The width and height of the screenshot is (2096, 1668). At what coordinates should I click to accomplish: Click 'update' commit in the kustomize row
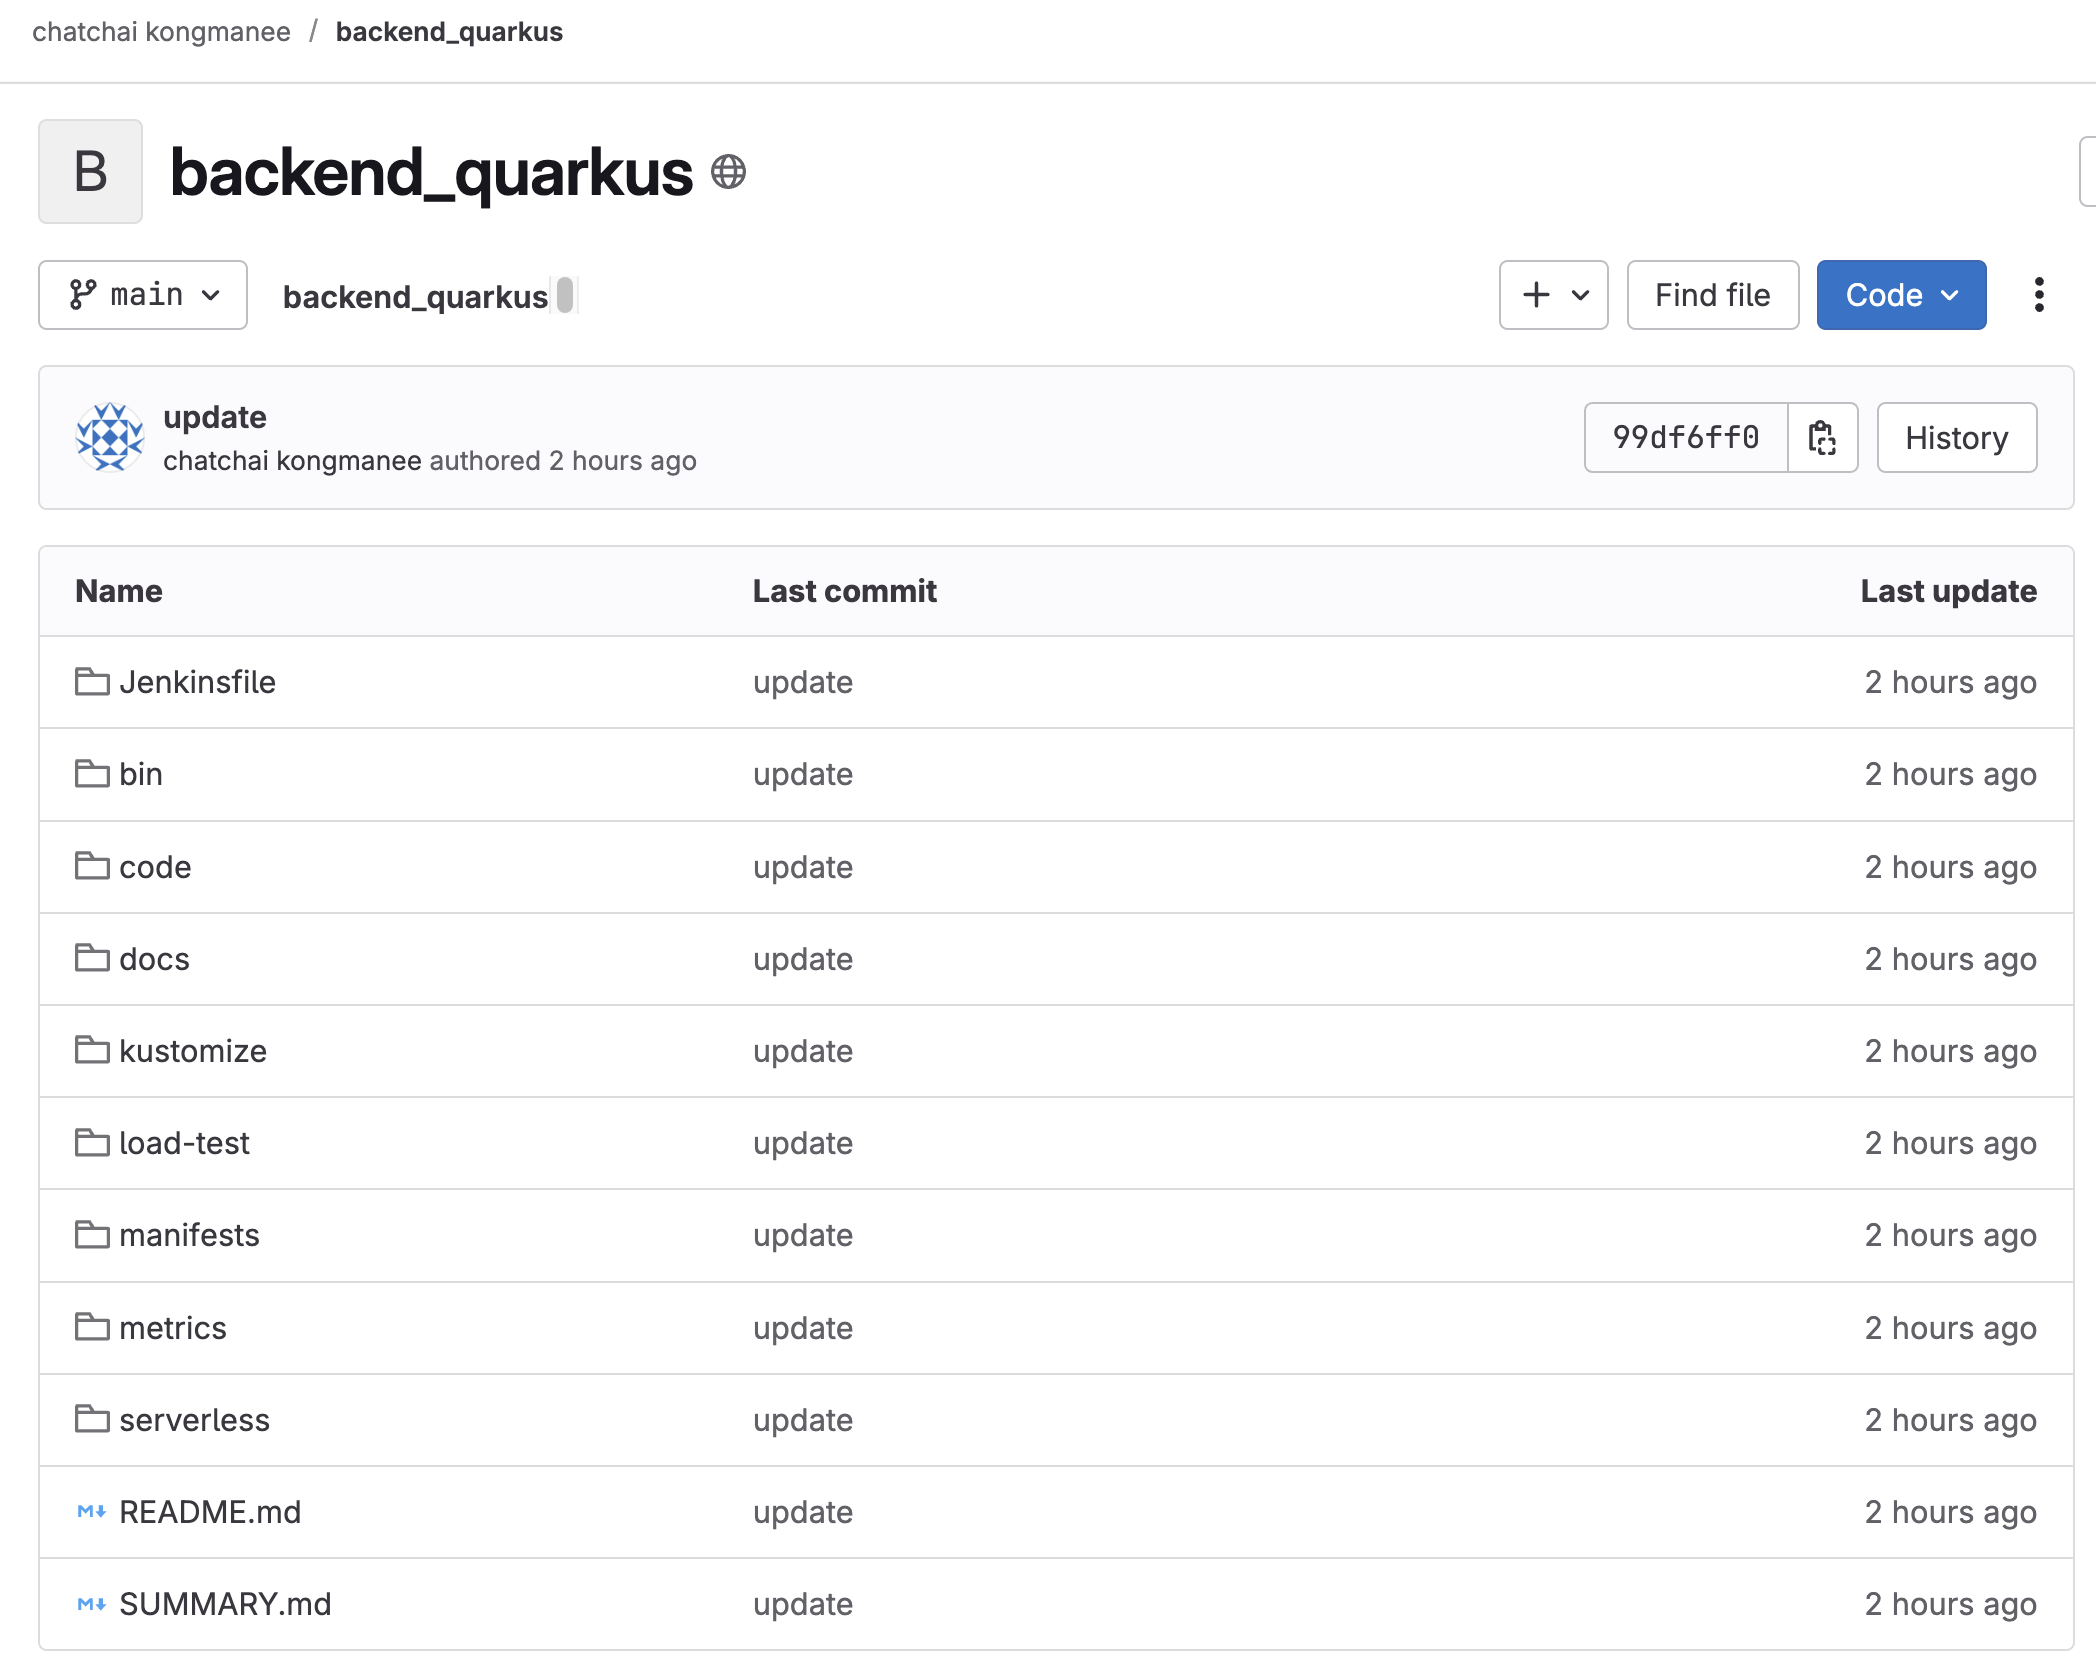803,1051
